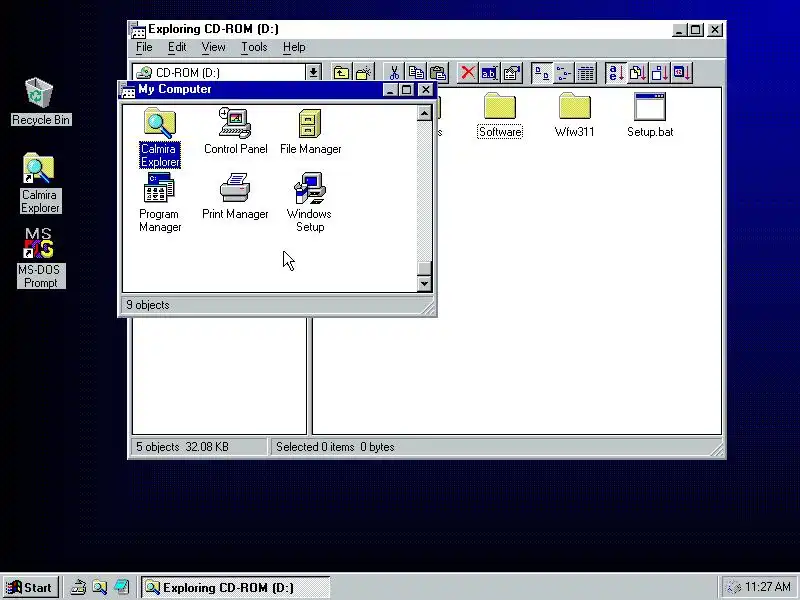Click the Start button

(x=31, y=587)
